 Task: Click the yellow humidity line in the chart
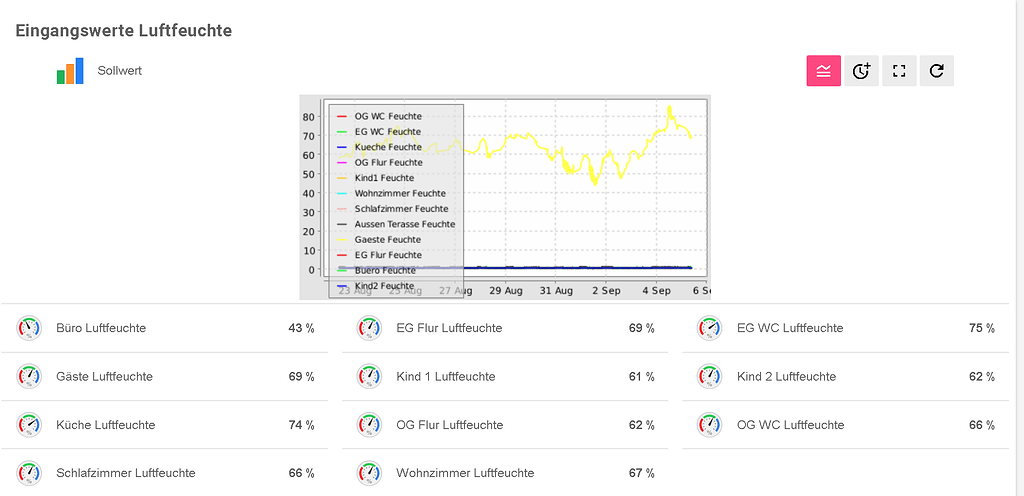click(x=516, y=137)
